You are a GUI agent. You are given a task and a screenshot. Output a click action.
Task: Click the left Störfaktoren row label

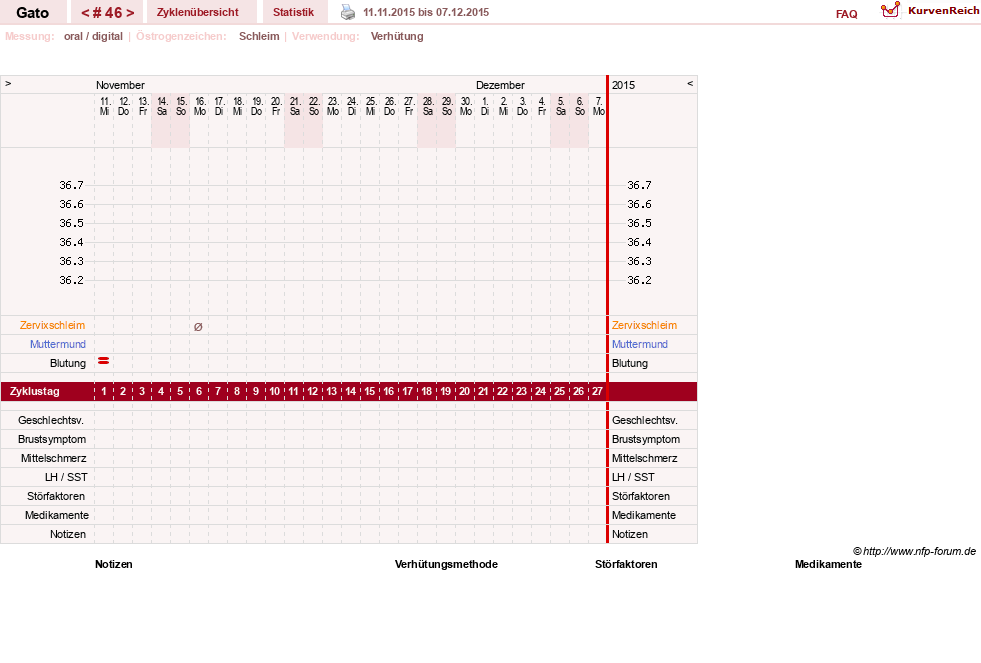point(56,496)
